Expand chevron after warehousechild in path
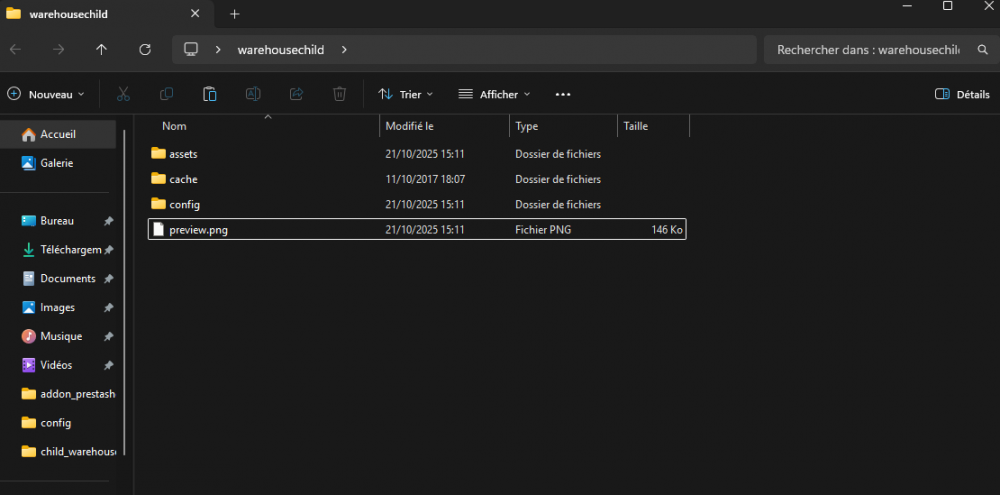 point(344,49)
